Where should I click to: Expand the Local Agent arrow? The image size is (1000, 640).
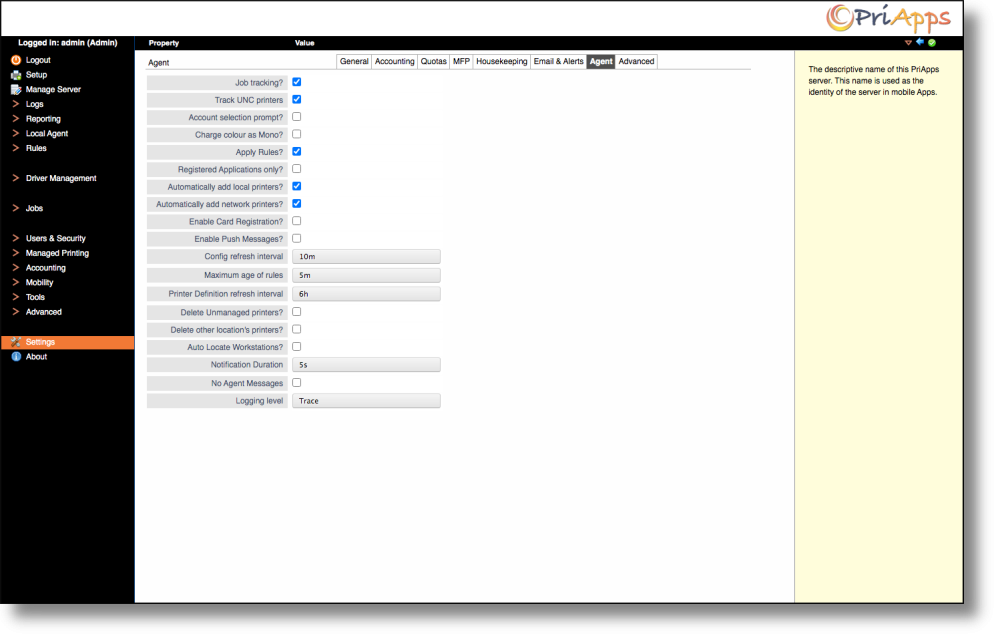tap(15, 133)
